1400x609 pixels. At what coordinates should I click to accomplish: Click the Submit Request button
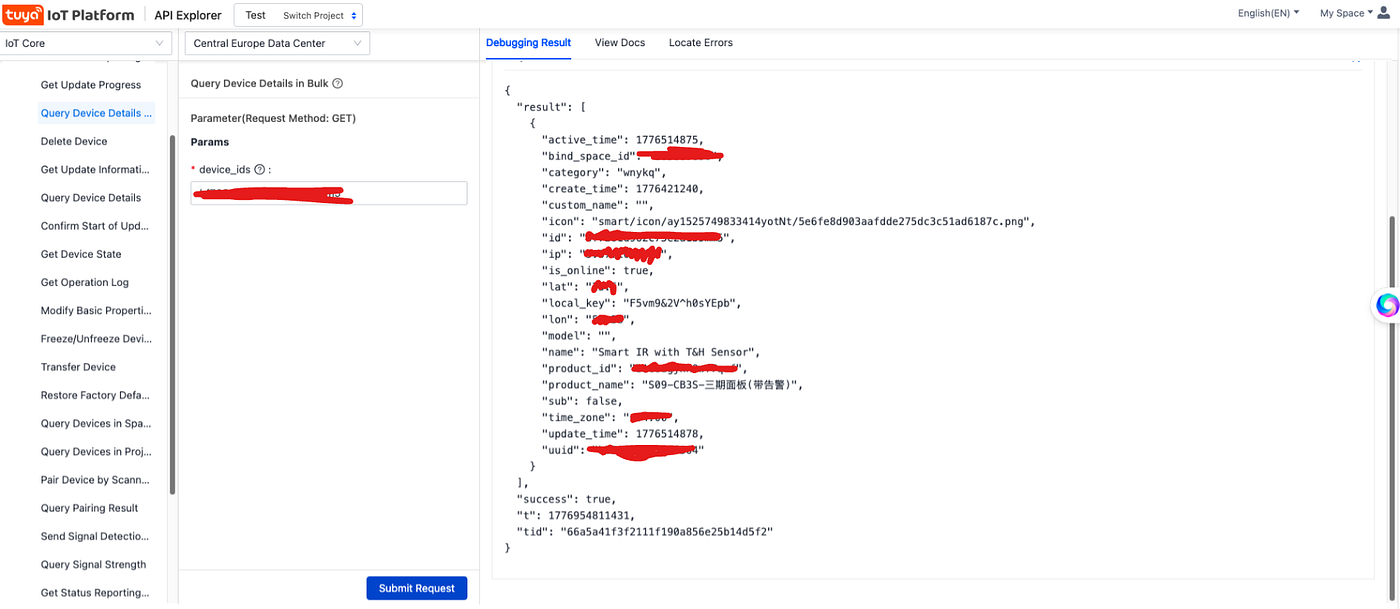(417, 588)
